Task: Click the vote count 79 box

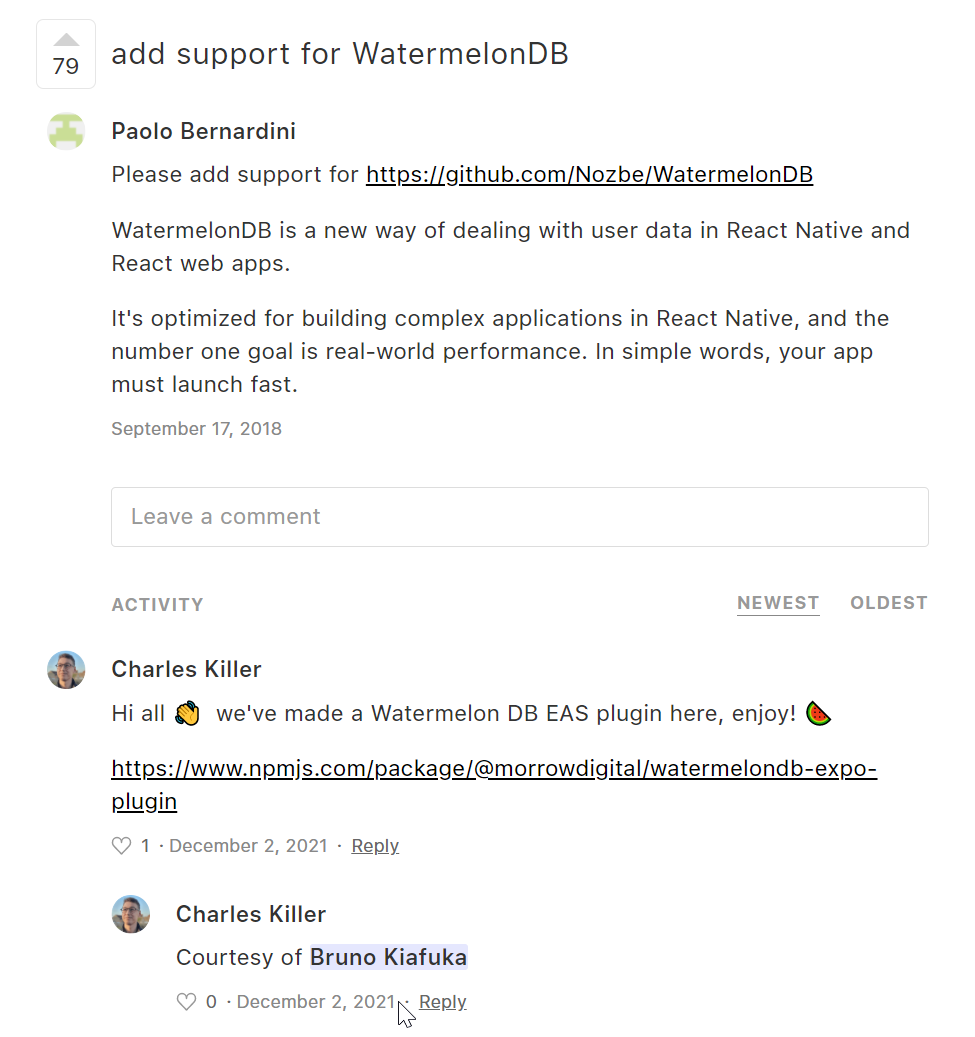Action: point(66,66)
